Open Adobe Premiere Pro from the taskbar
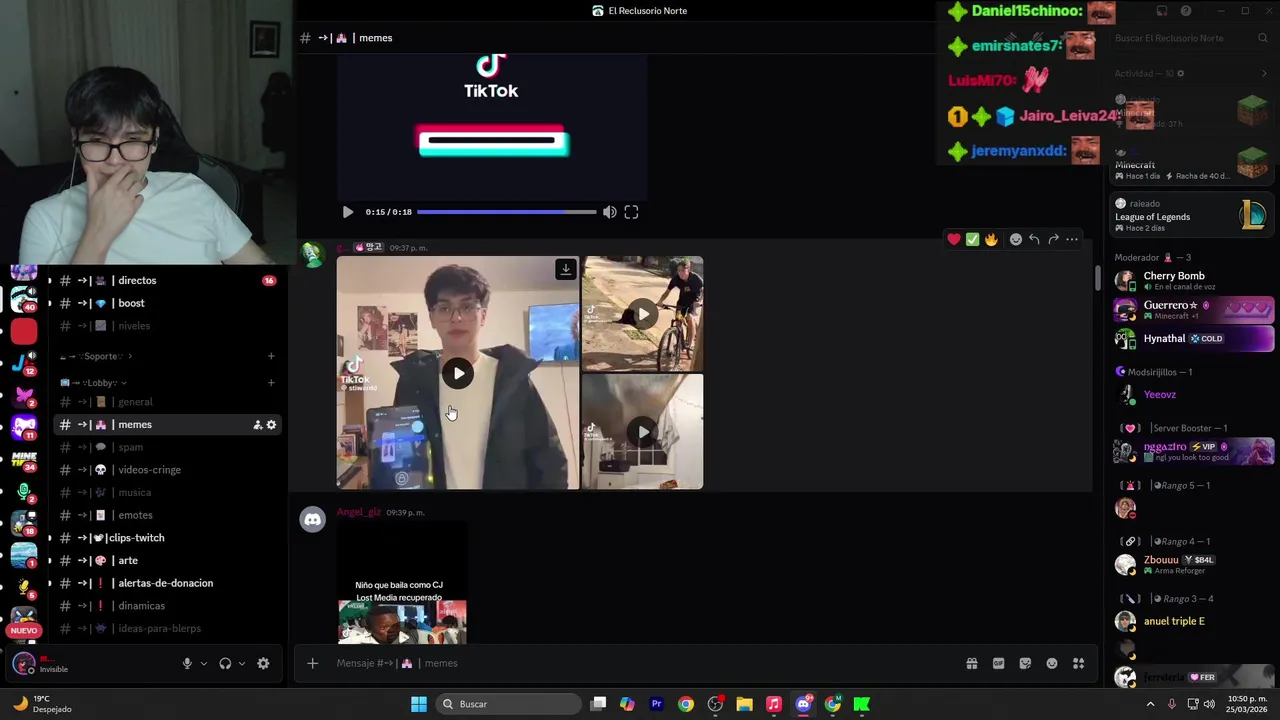The image size is (1280, 720). click(656, 704)
